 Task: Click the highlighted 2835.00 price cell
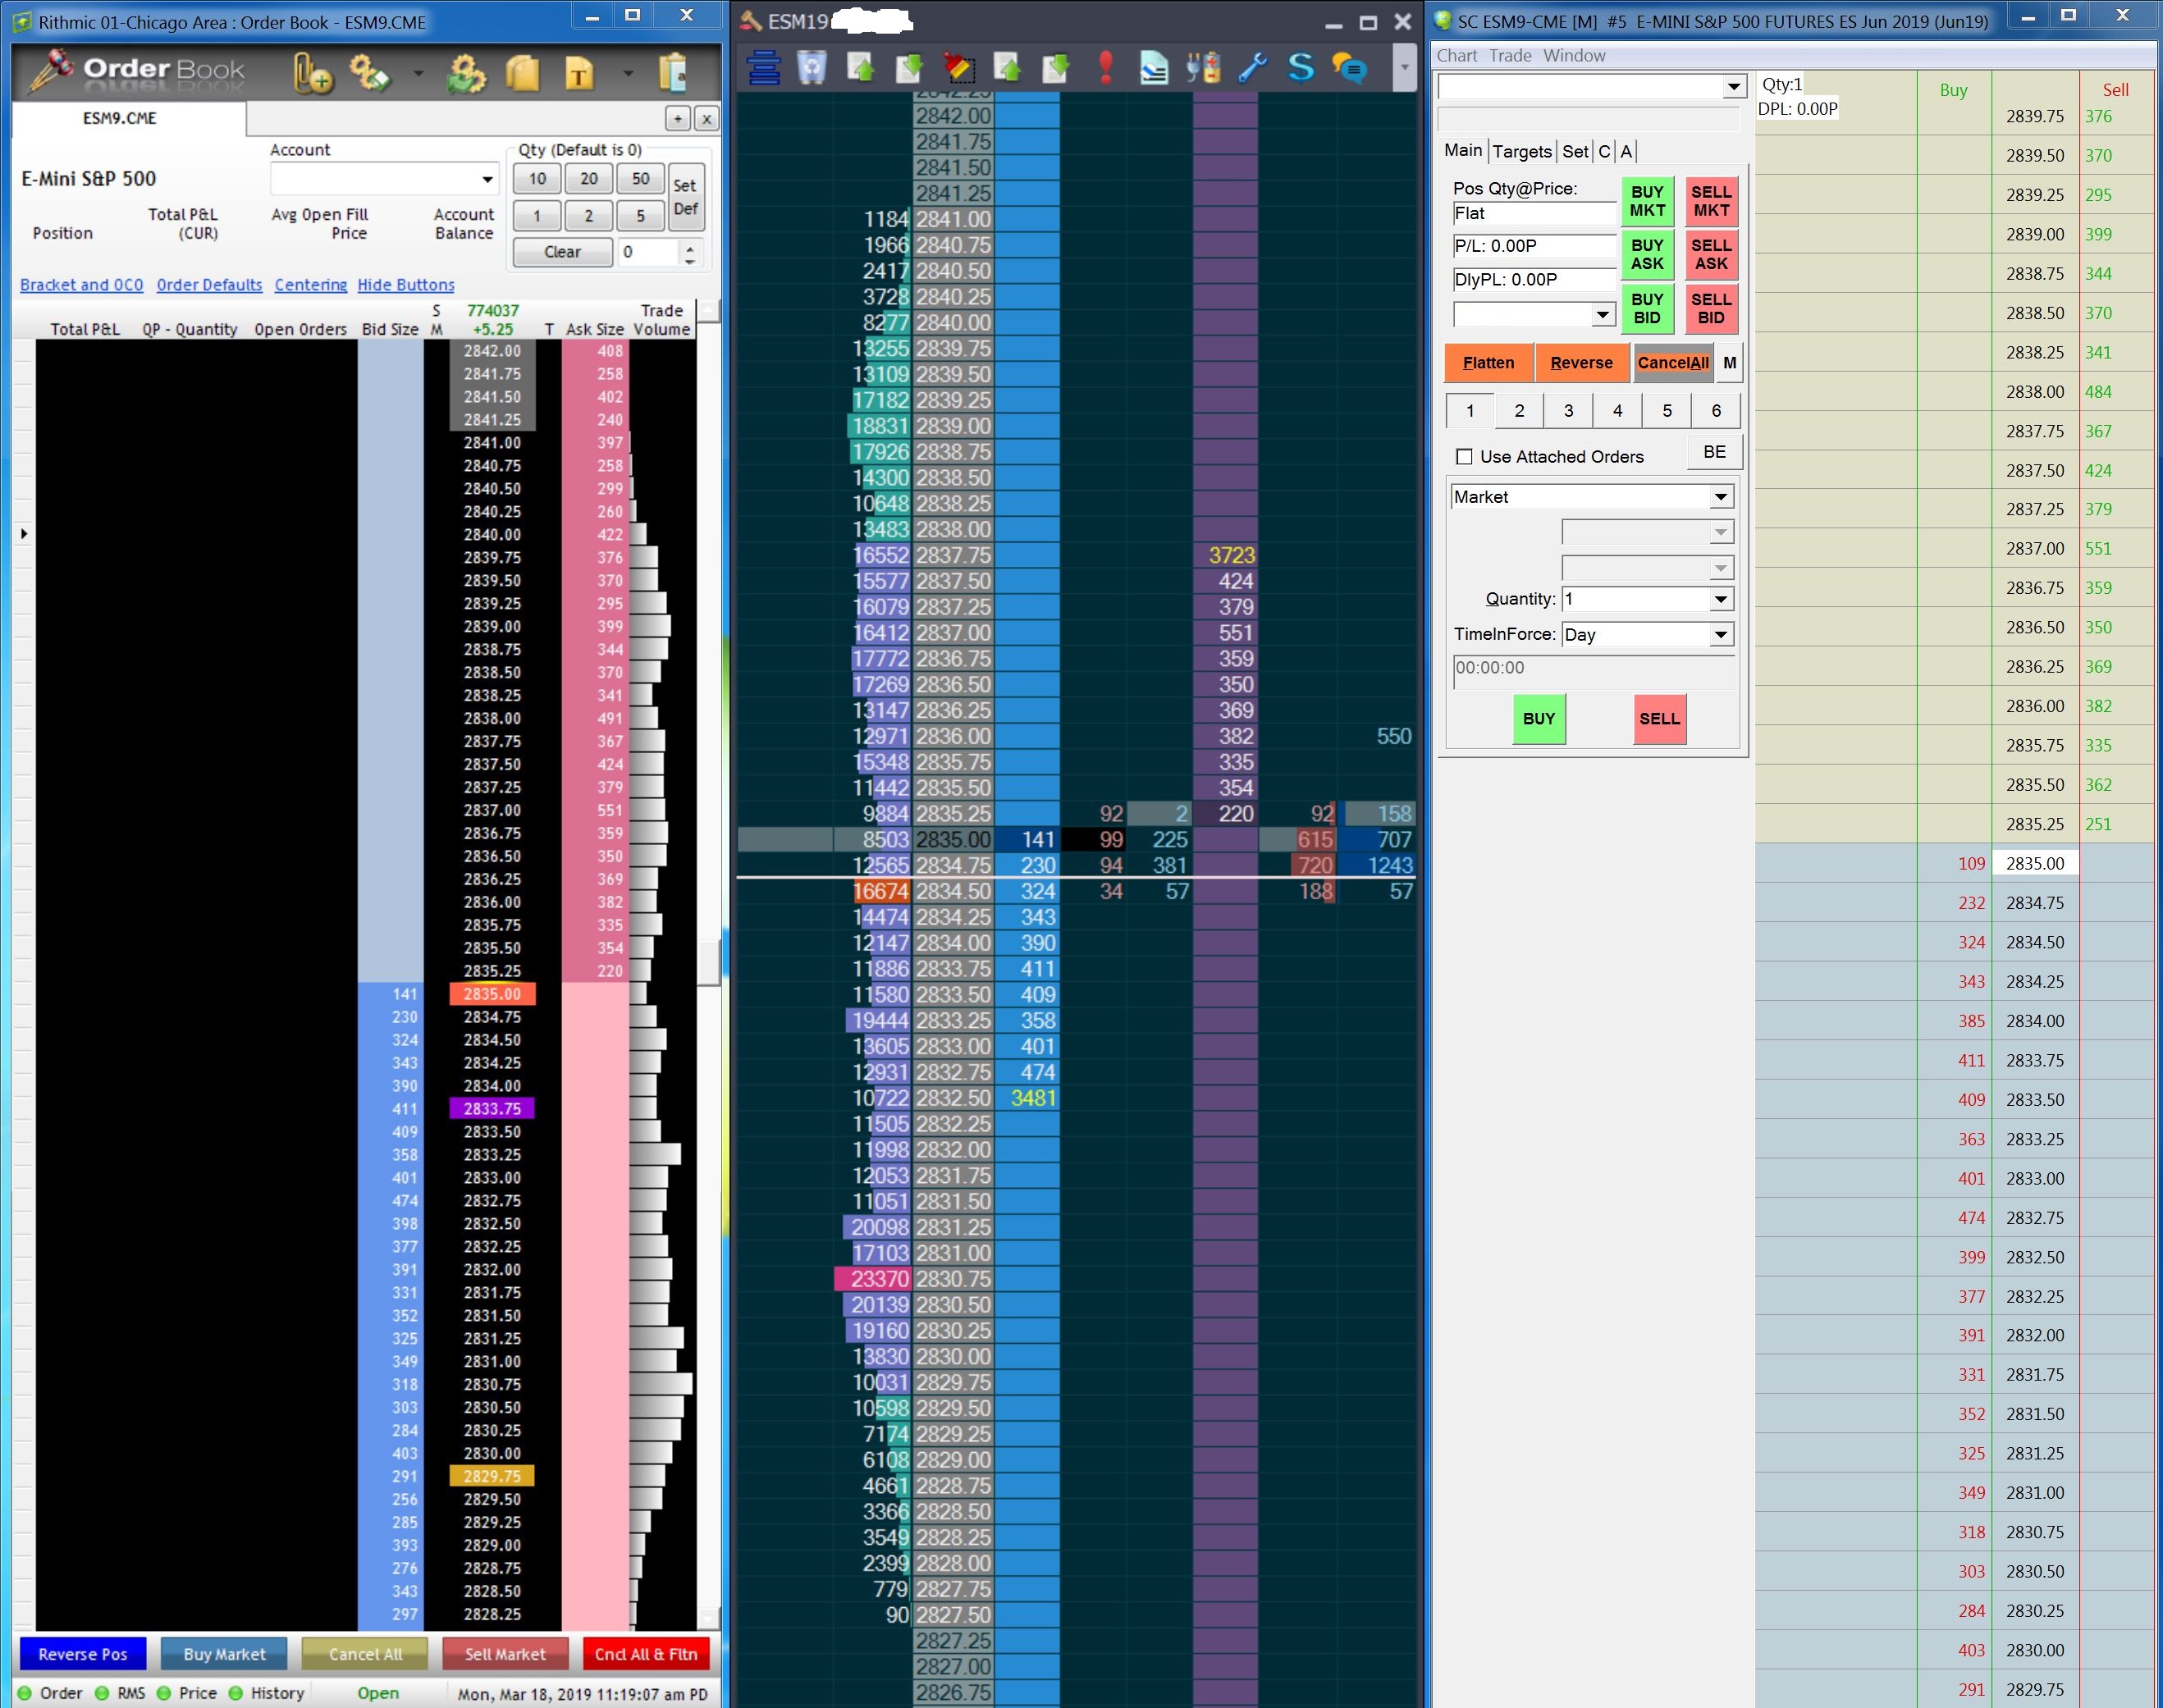[x=492, y=994]
